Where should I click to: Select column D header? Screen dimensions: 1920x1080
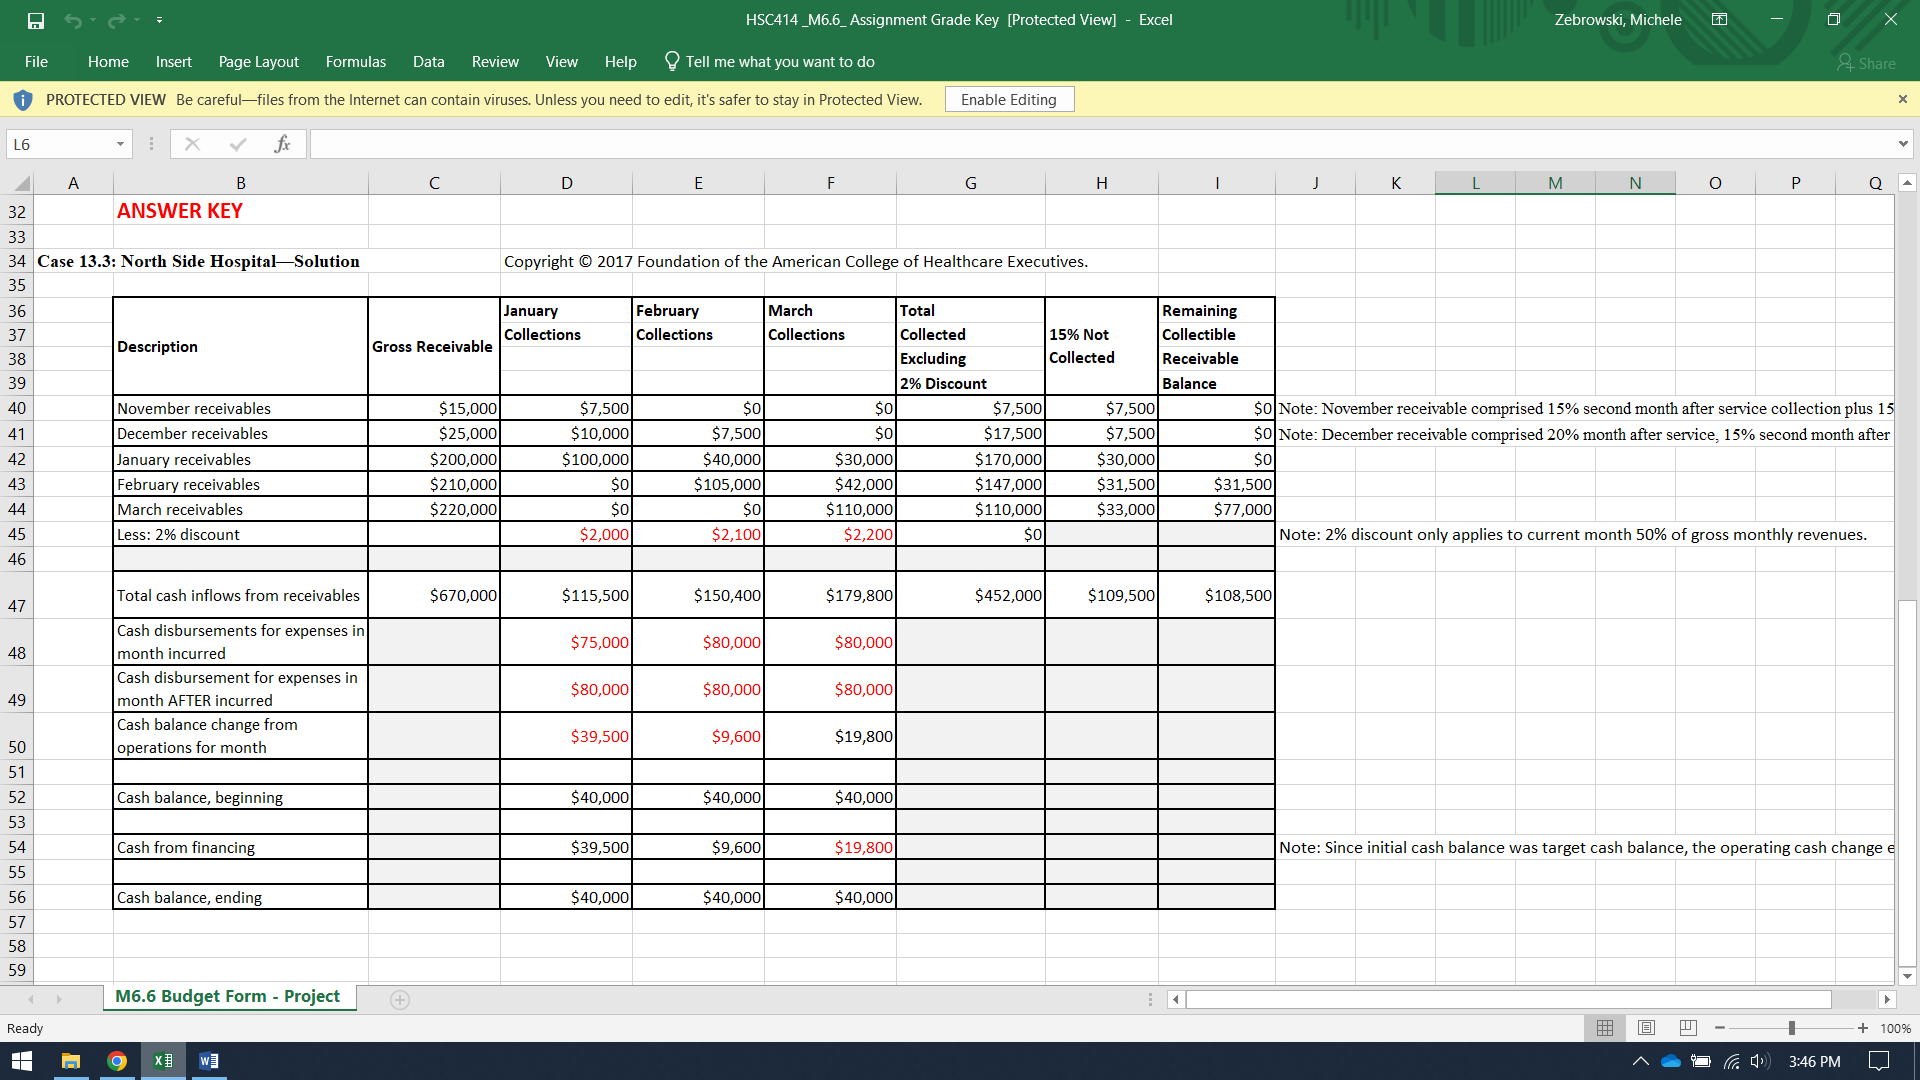click(x=566, y=183)
